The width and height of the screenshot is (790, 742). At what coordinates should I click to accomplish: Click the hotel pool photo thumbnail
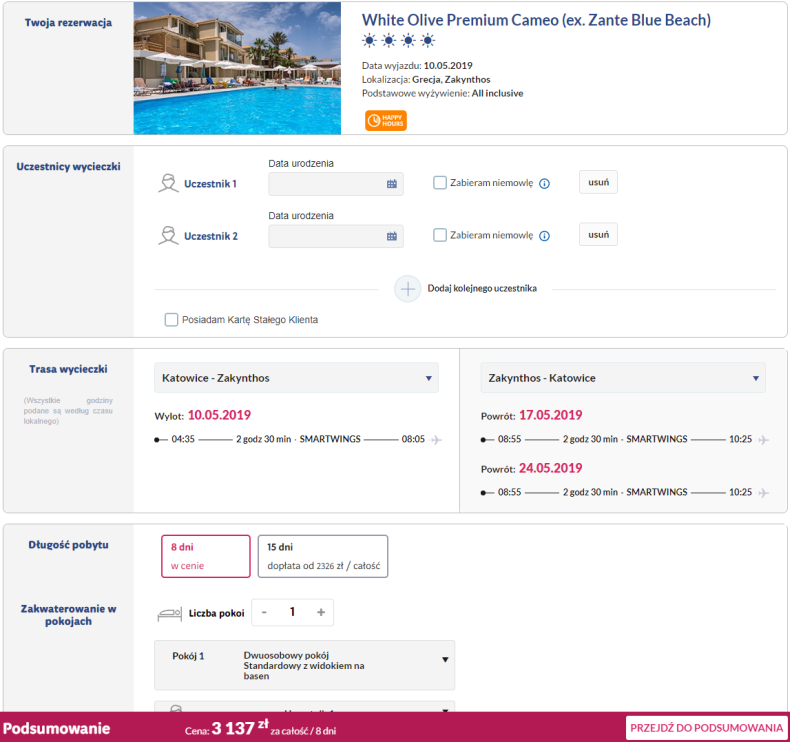click(x=237, y=68)
